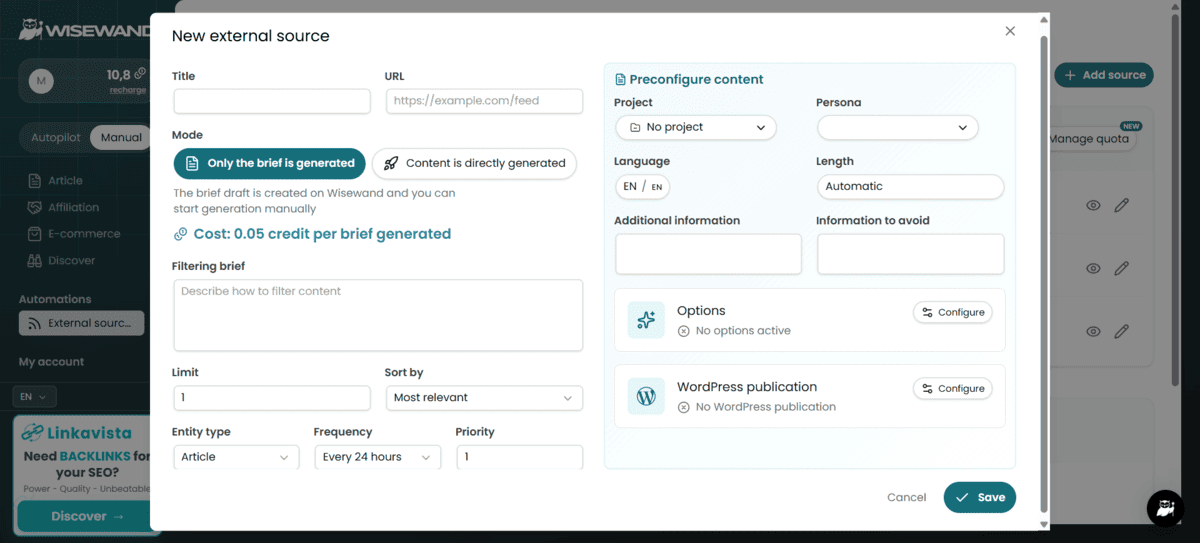The image size is (1200, 543).
Task: Open the Frequency Every 24 hours dropdown
Action: [377, 457]
